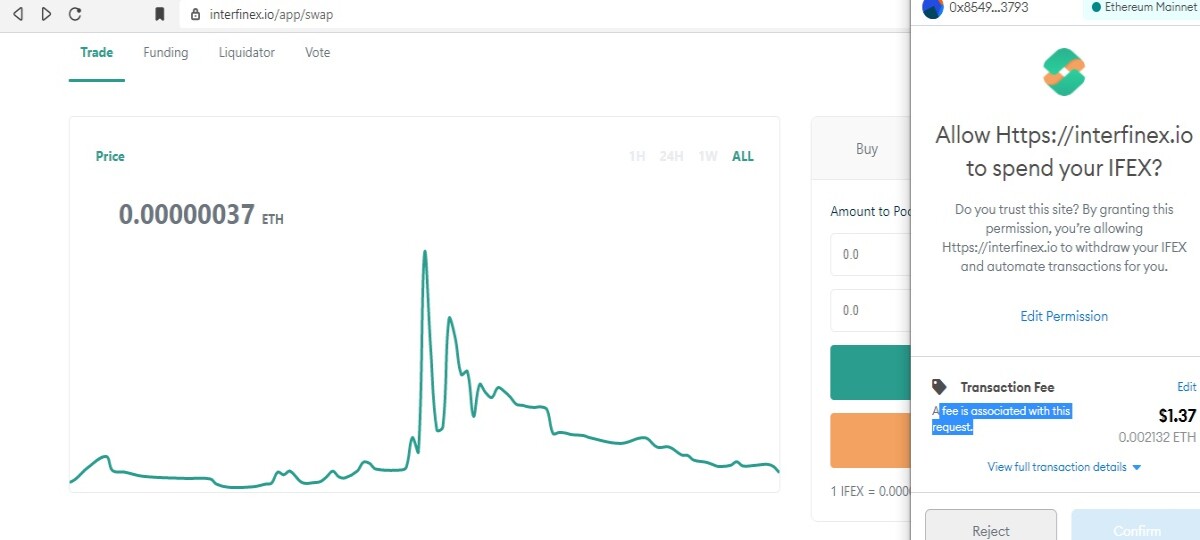The image size is (1200, 540).
Task: Click the Edit Permission link
Action: pyautogui.click(x=1064, y=316)
